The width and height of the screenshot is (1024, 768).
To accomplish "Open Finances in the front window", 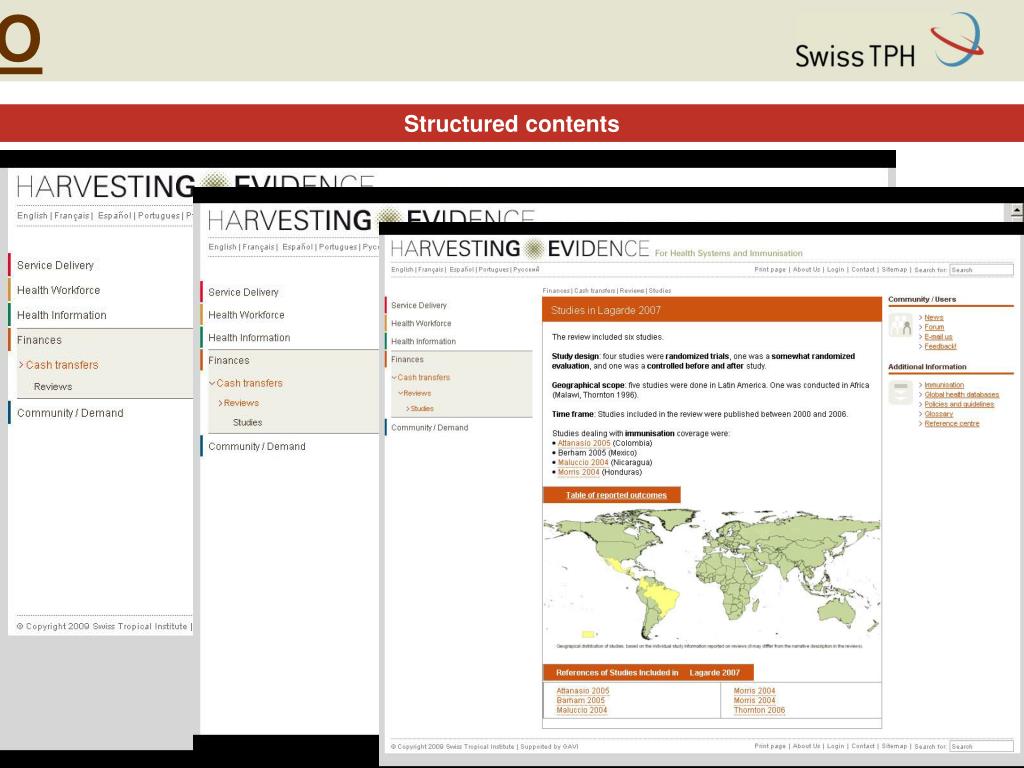I will click(407, 359).
